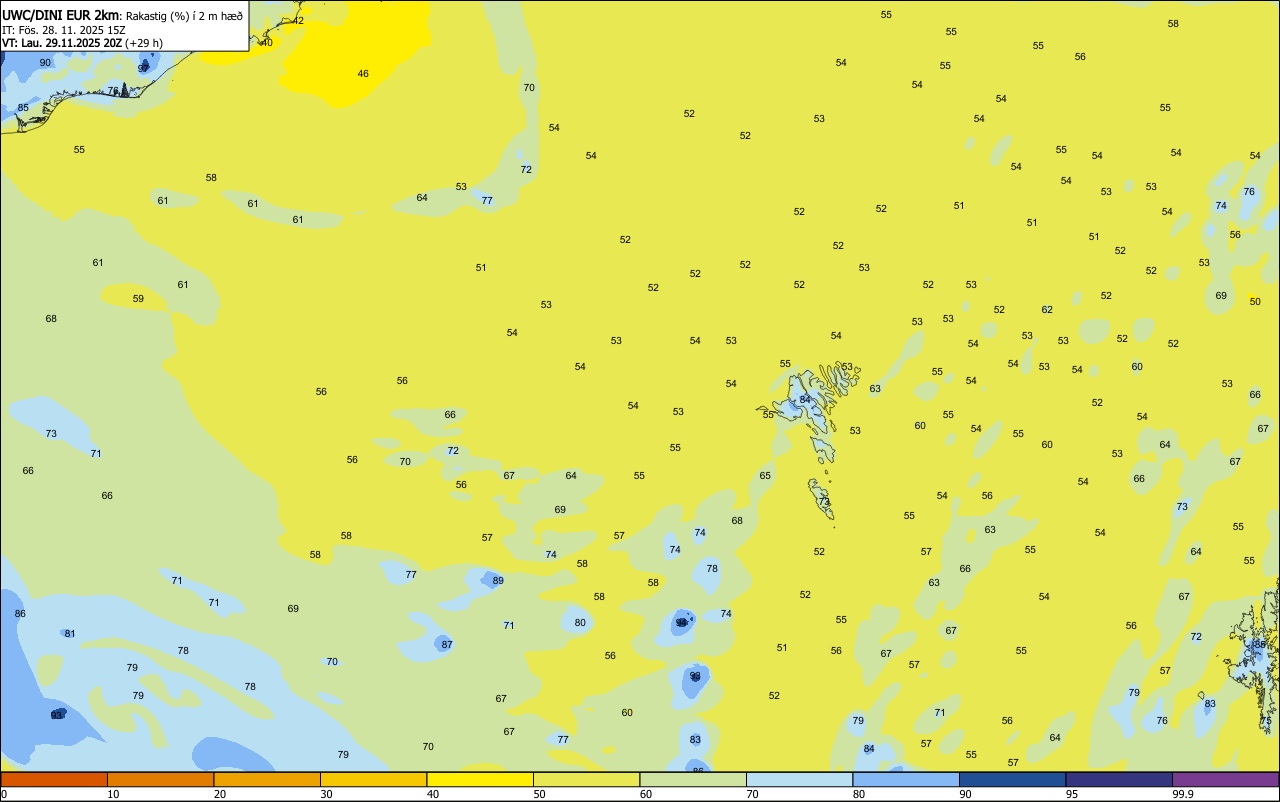Click the value 81 on the map

click(x=70, y=634)
